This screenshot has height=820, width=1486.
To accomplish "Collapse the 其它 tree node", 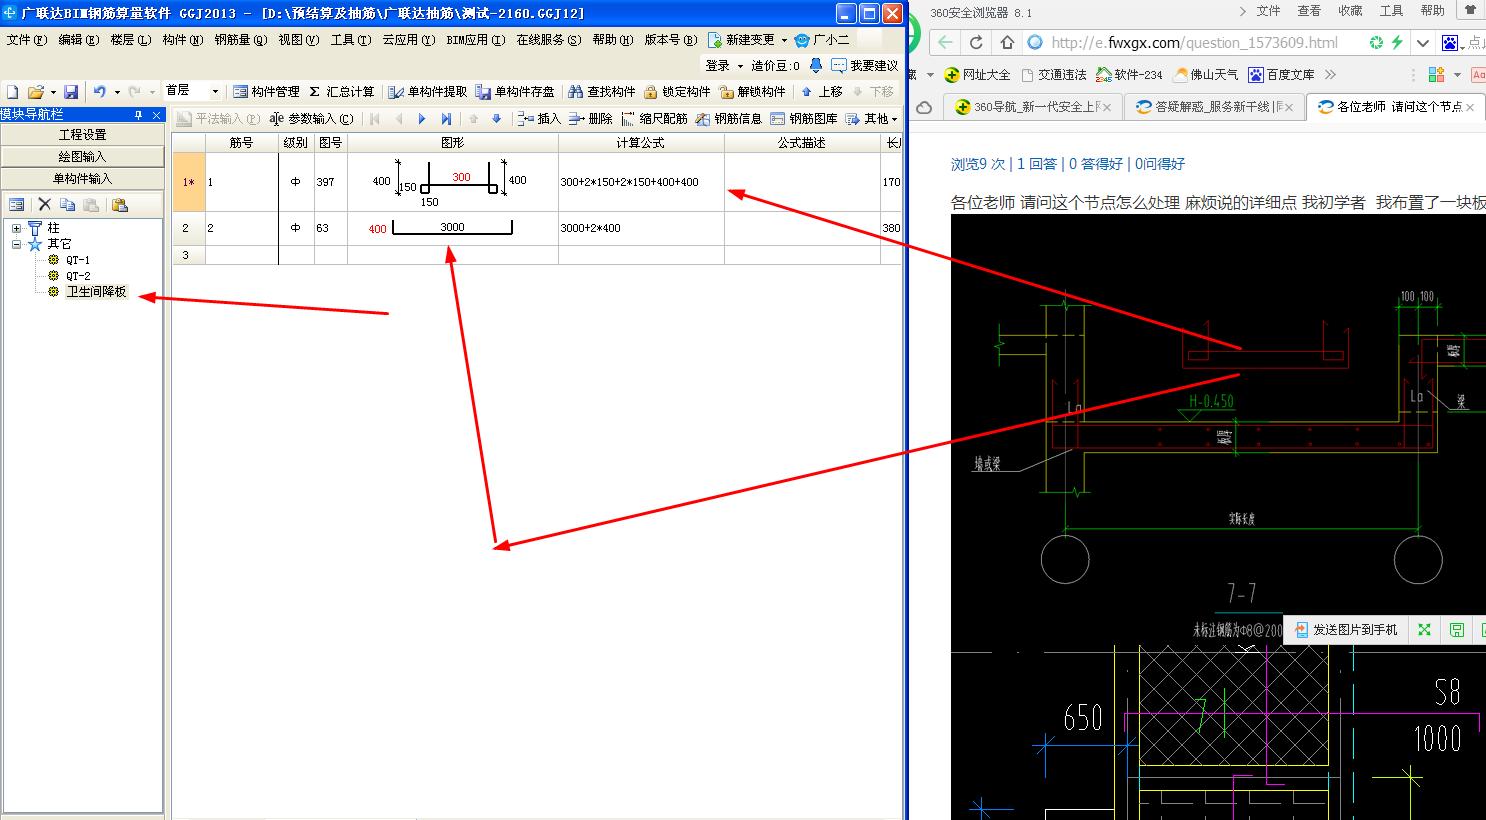I will coord(17,244).
